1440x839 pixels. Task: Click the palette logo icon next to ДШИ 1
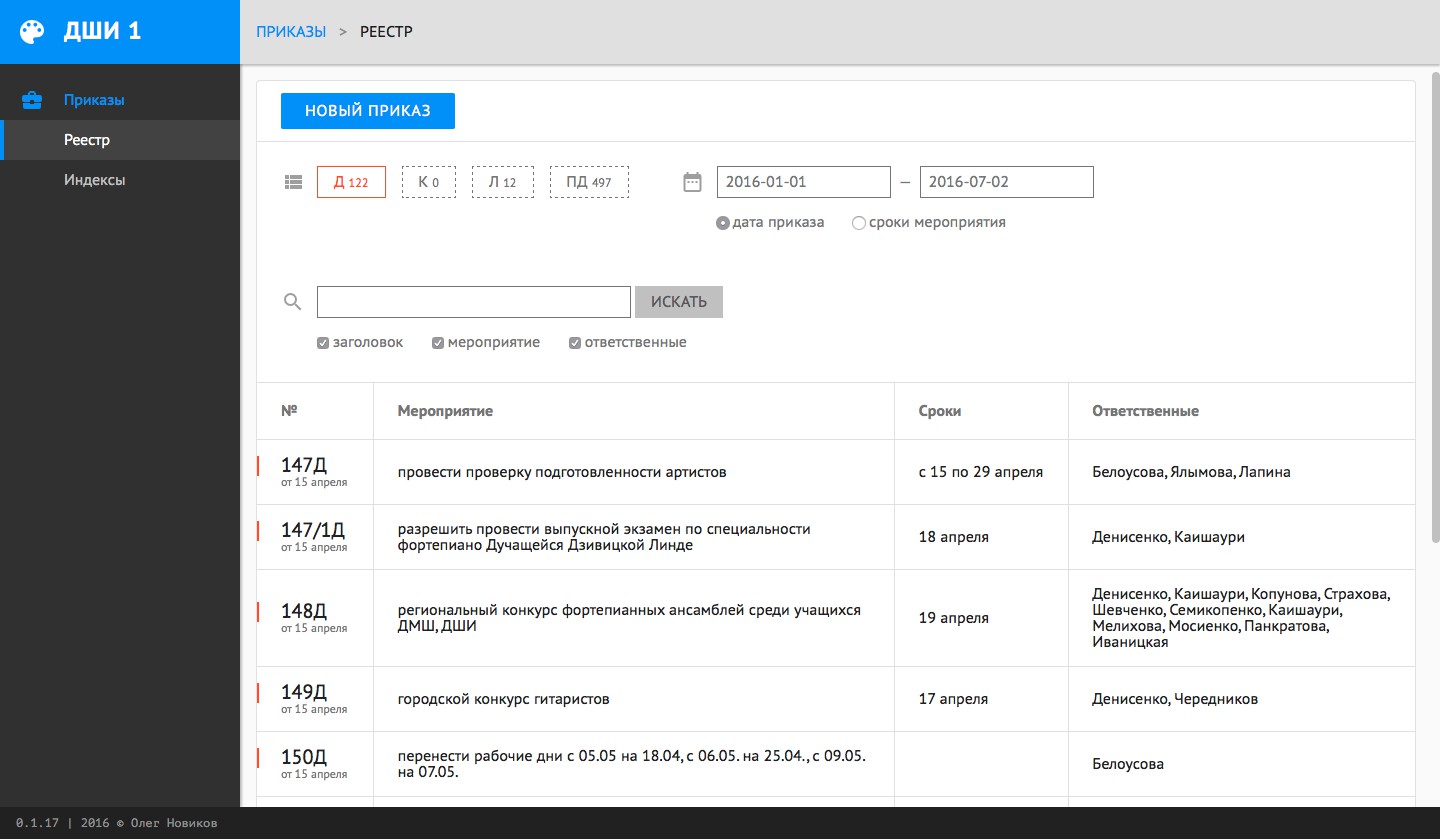(x=32, y=32)
